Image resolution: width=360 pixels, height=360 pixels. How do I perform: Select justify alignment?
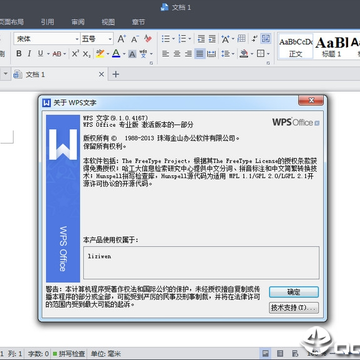tap(200, 53)
